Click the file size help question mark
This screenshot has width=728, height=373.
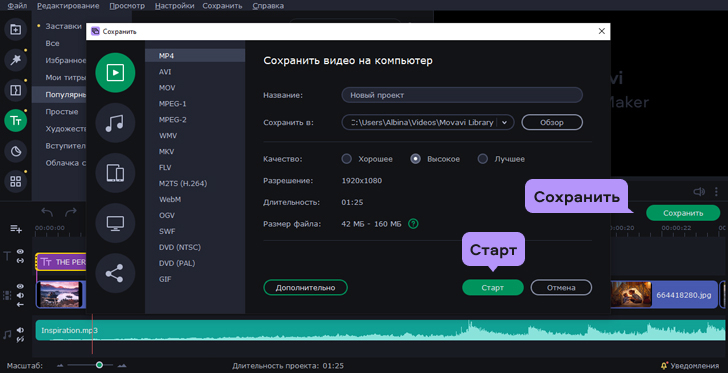click(413, 224)
